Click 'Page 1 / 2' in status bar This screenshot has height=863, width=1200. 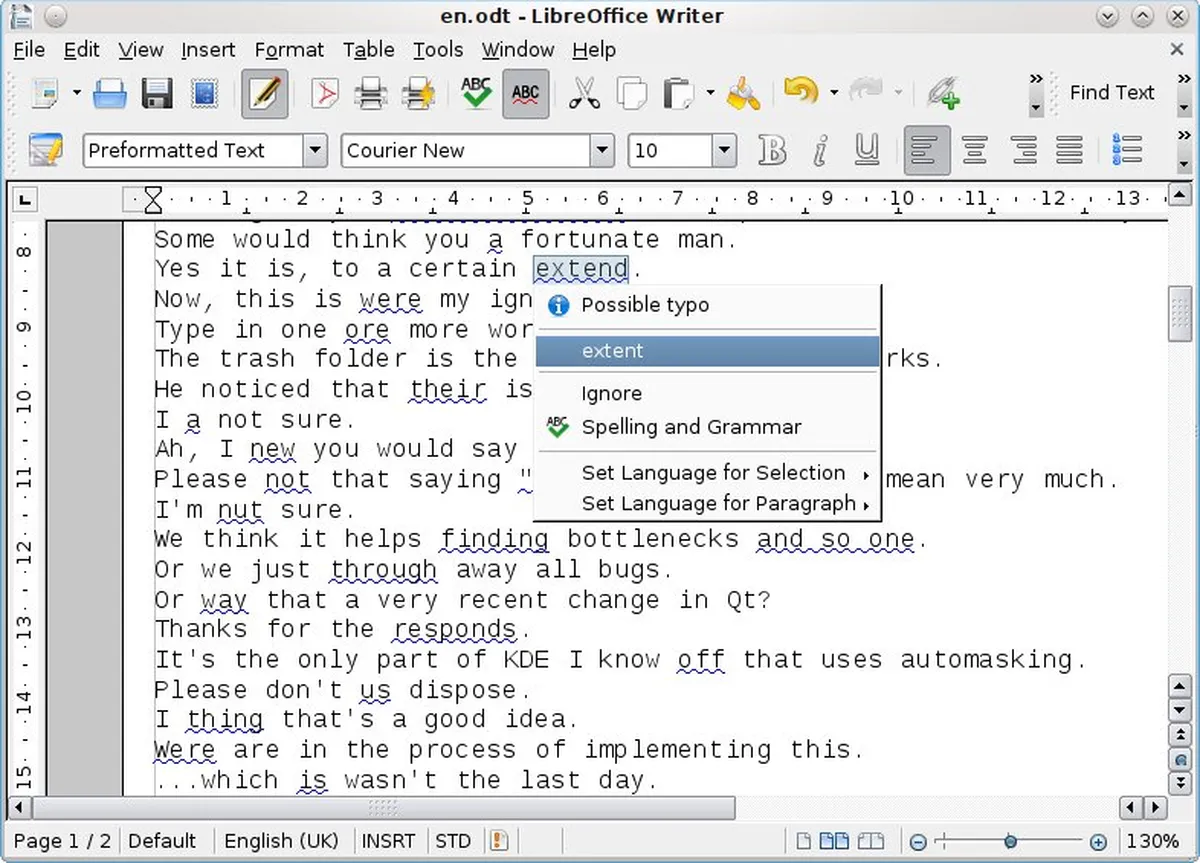pos(63,842)
